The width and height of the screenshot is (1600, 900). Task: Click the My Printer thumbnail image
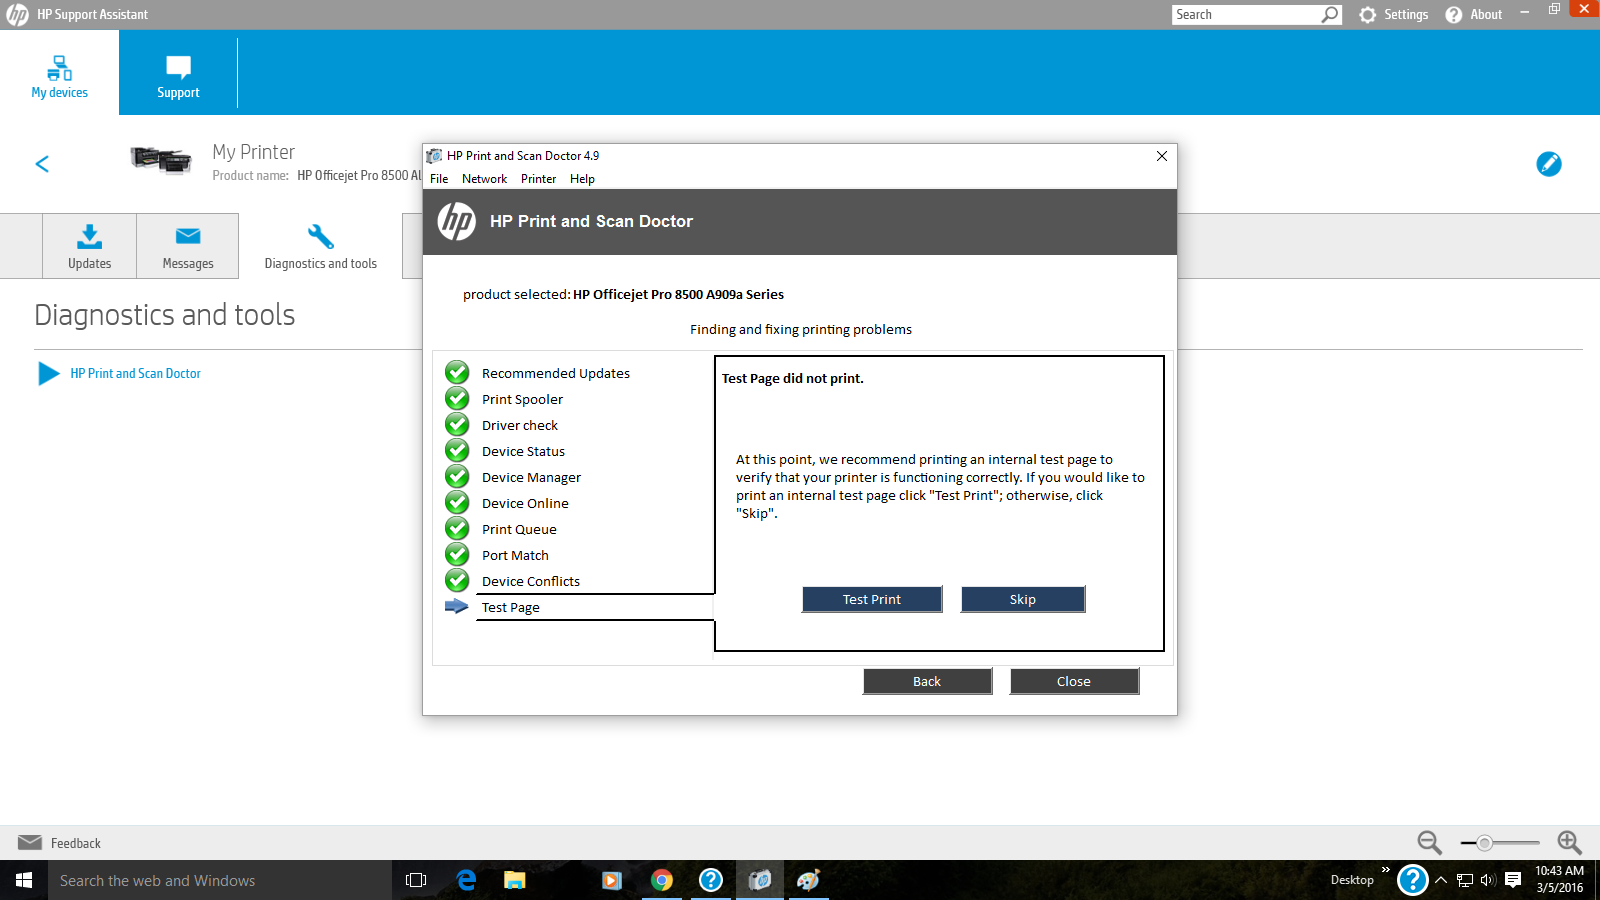pyautogui.click(x=161, y=160)
